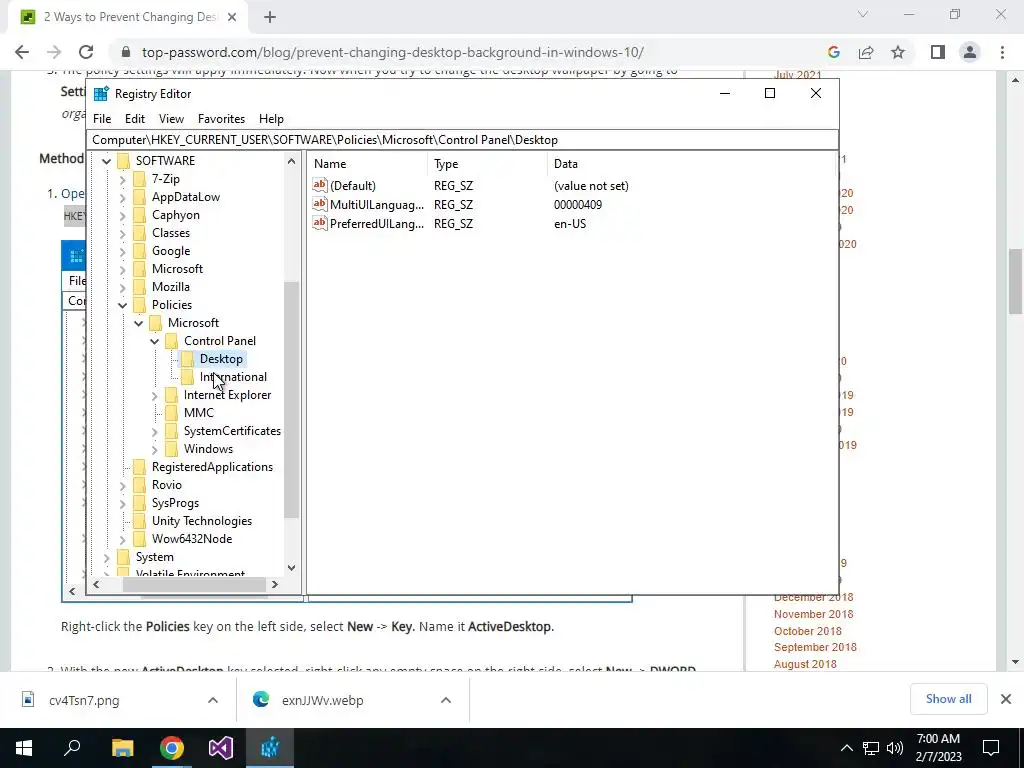Share this page icon in Chrome
This screenshot has width=1024, height=768.
[x=866, y=52]
